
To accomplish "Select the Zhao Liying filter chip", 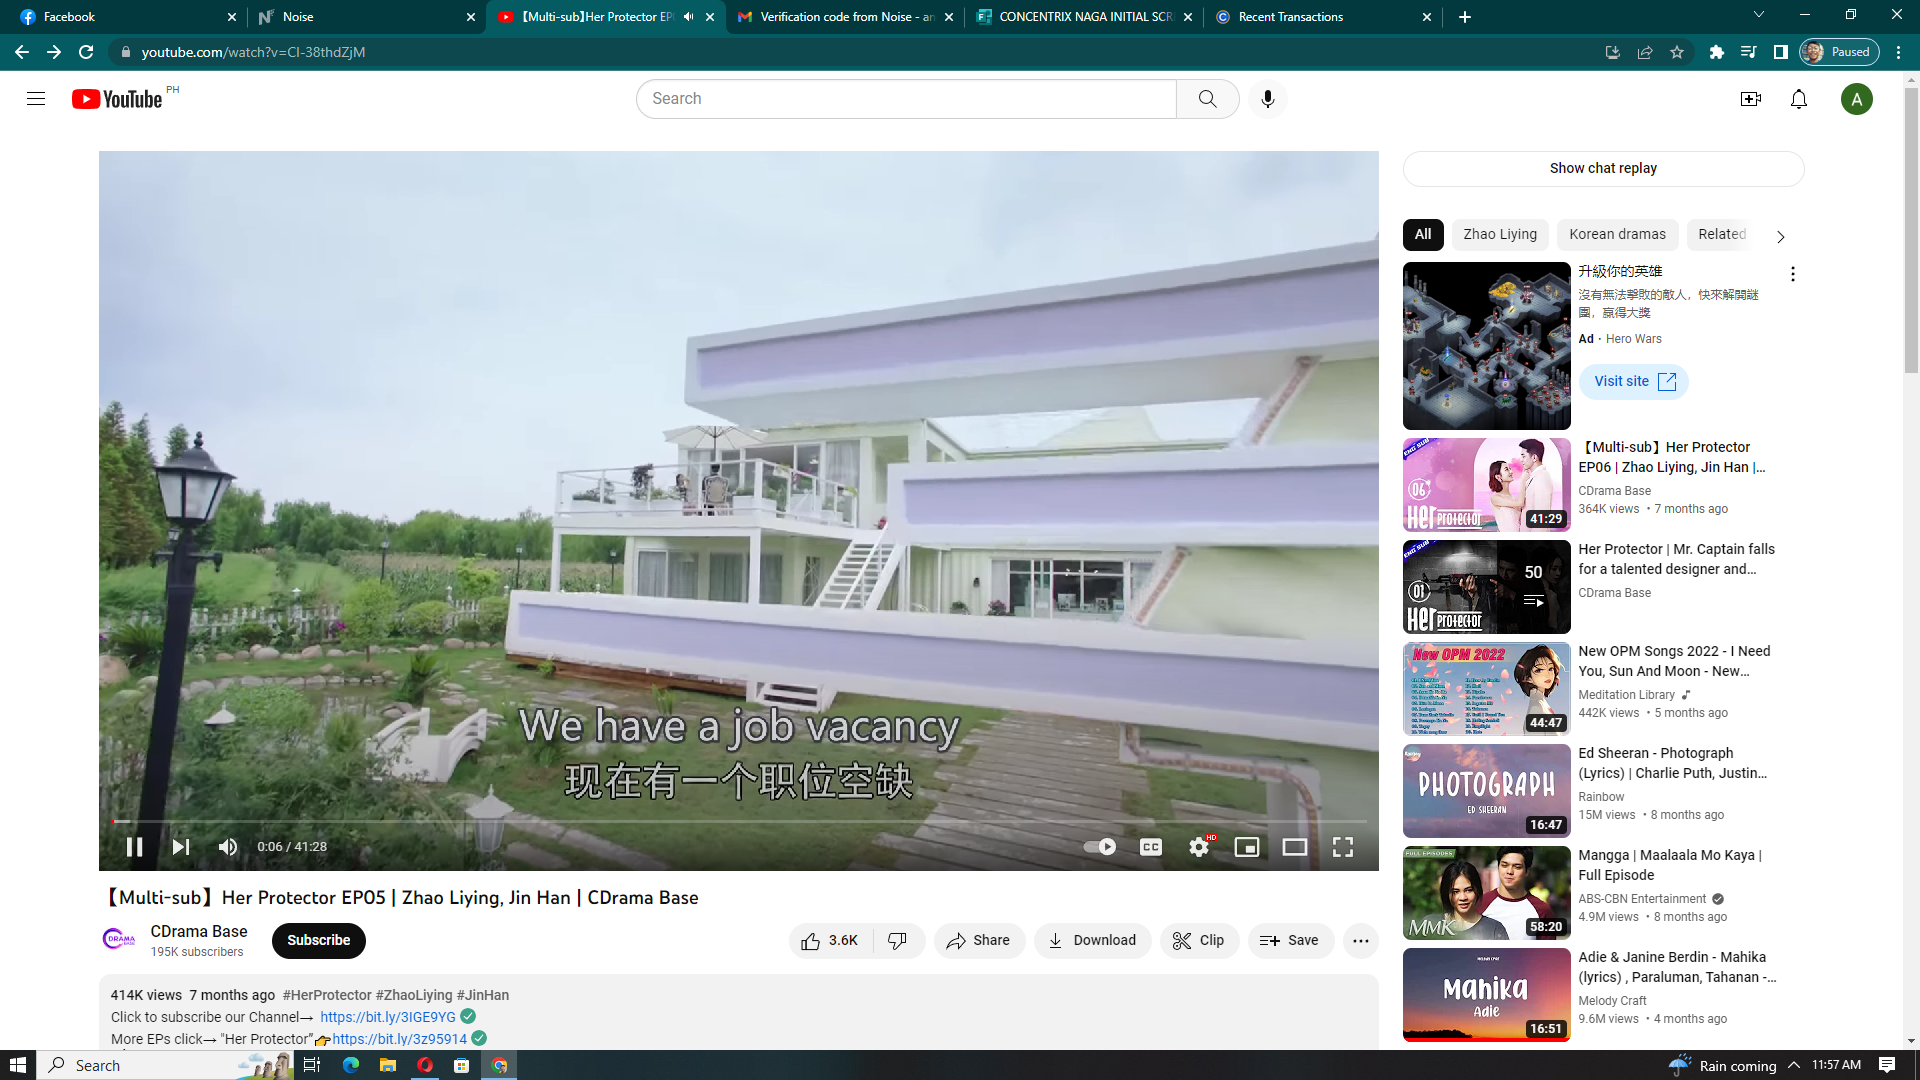I will coord(1500,235).
